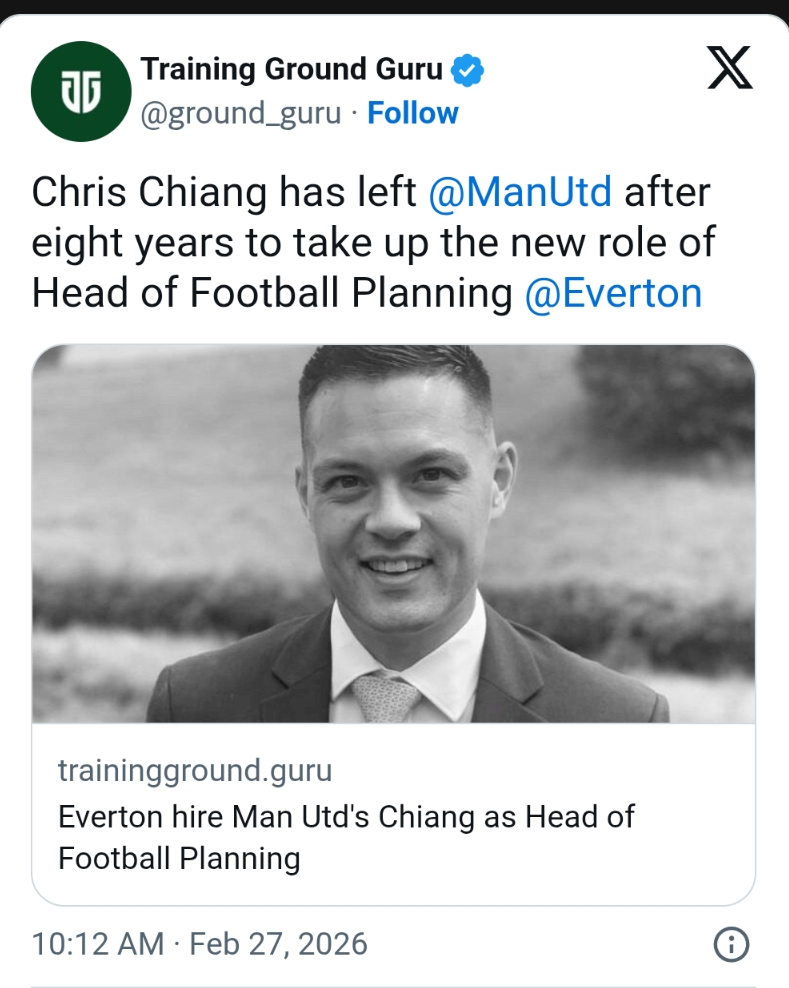The width and height of the screenshot is (789, 988).
Task: Tap the man's tie in the photo
Action: [x=385, y=695]
